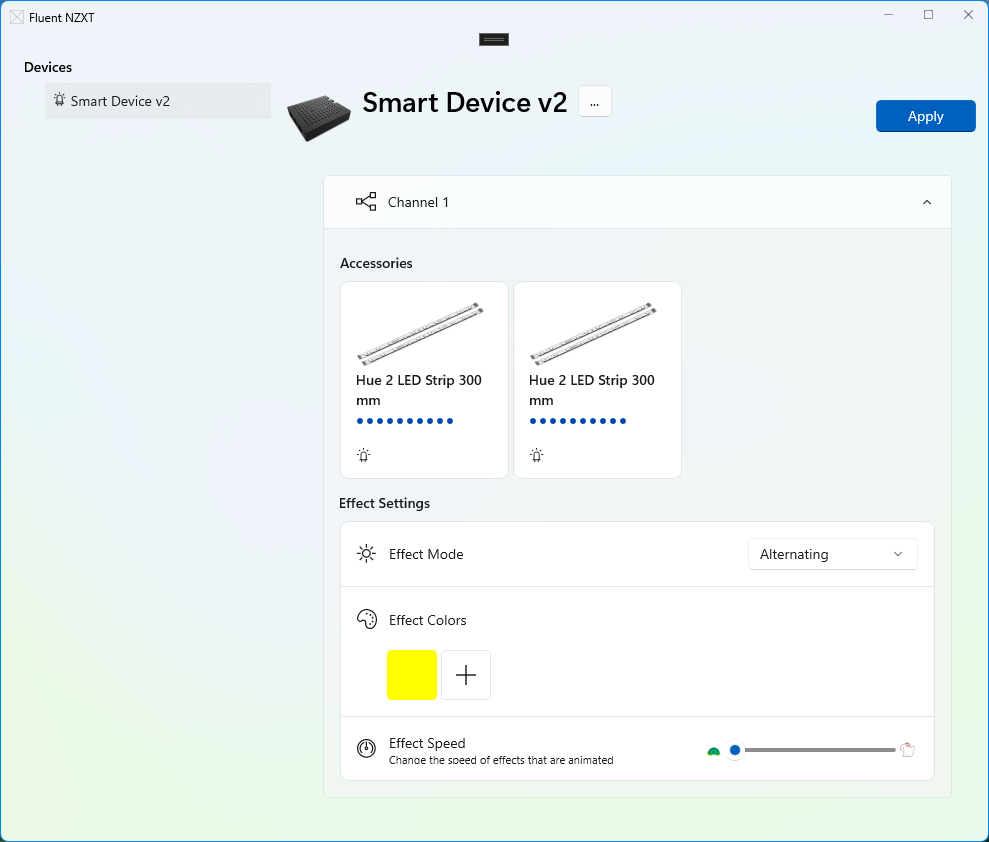Screen dimensions: 989x842
Task: Click the blue LED dots on first strip card
Action: 405,421
